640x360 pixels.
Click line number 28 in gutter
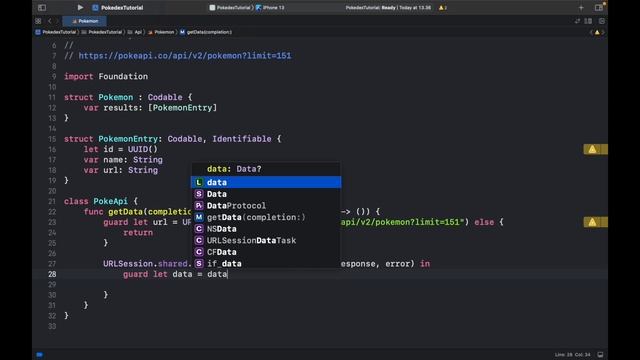(x=52, y=274)
